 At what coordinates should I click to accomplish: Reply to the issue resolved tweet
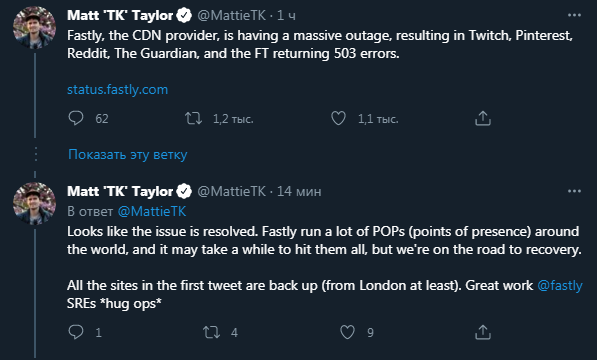coord(76,332)
